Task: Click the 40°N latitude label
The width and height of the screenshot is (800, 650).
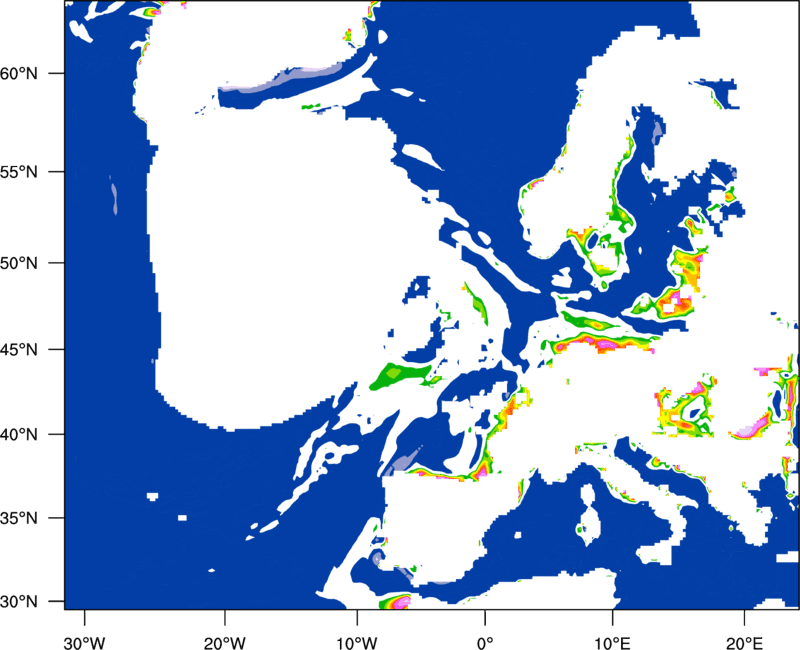Action: [x=19, y=435]
